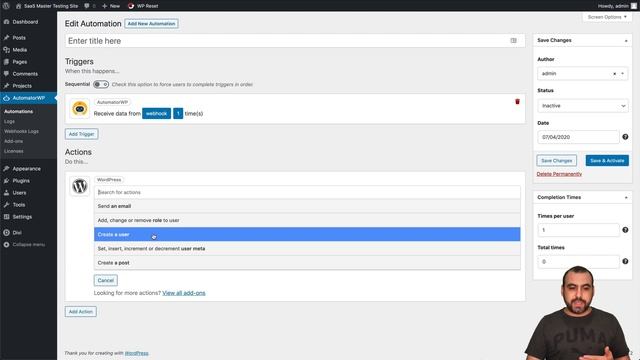Go to Dashboard in sidebar
Viewport: 640px width, 360px height.
click(x=25, y=22)
